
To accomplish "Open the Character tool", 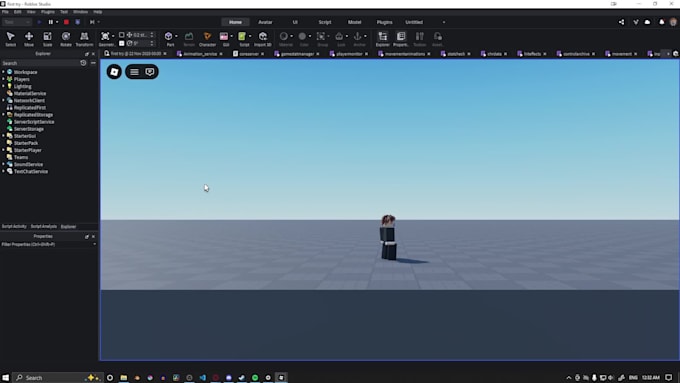I will click(207, 39).
